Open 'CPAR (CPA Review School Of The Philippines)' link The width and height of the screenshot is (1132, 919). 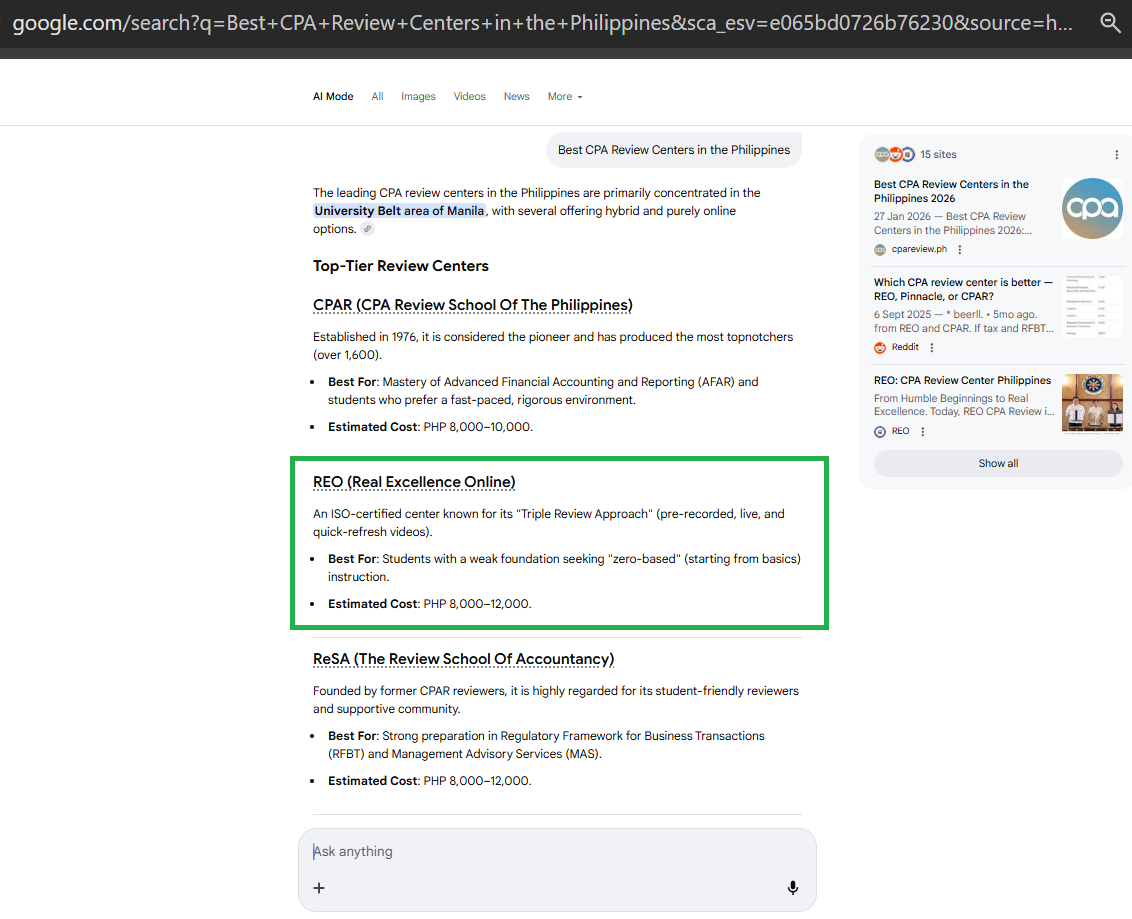tap(472, 305)
